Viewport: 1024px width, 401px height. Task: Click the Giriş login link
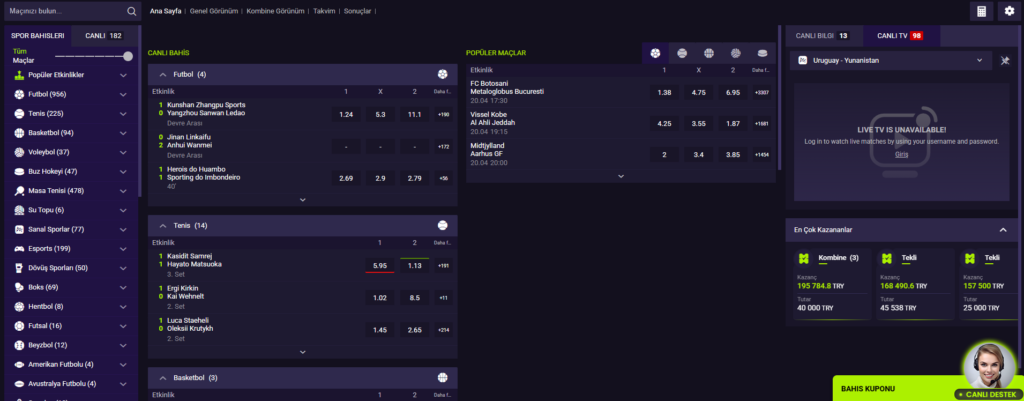tap(901, 154)
